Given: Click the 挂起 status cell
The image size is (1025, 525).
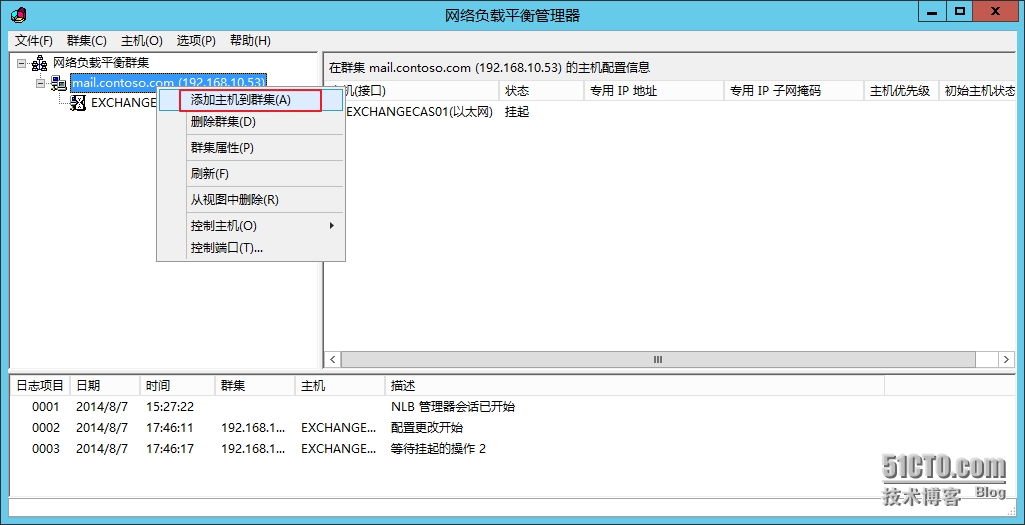Looking at the screenshot, I should pos(517,112).
